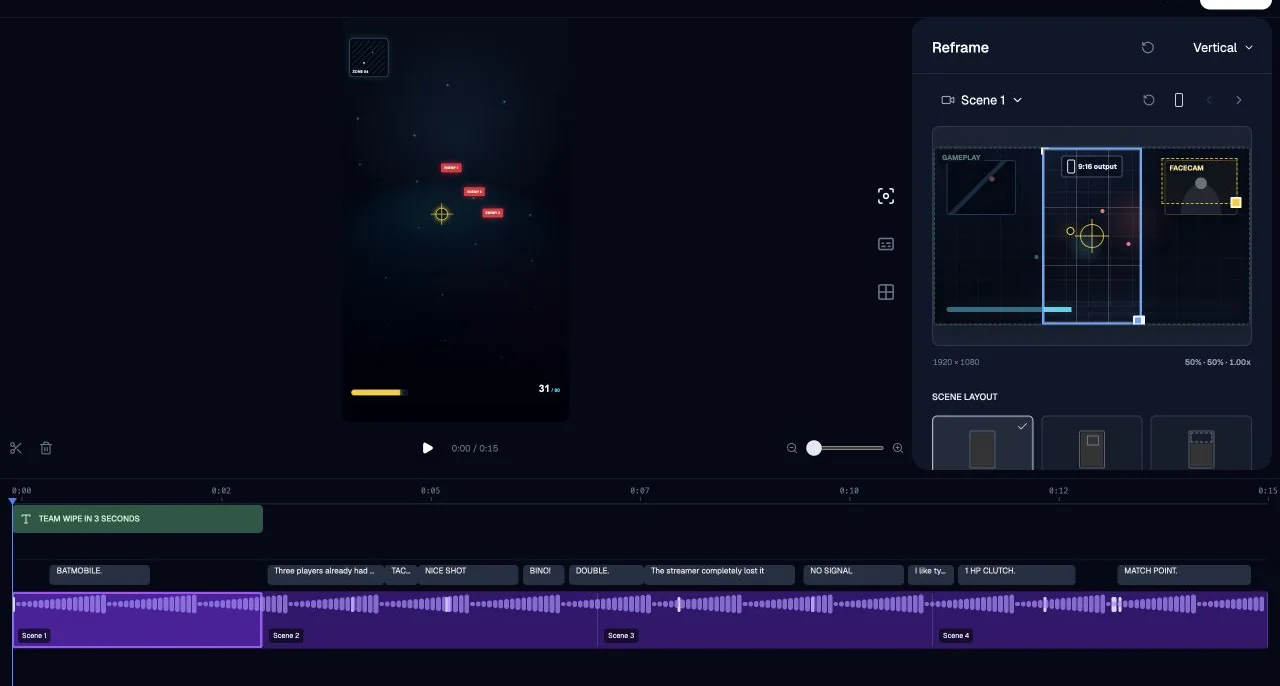
Task: Click the '1920 × 1080' resolution text
Action: pos(957,362)
